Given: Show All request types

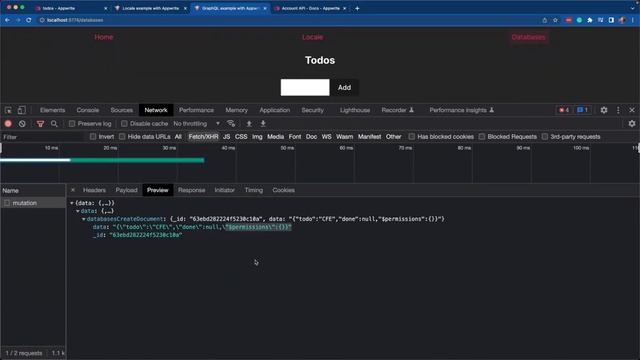Looking at the screenshot, I should pyautogui.click(x=178, y=137).
